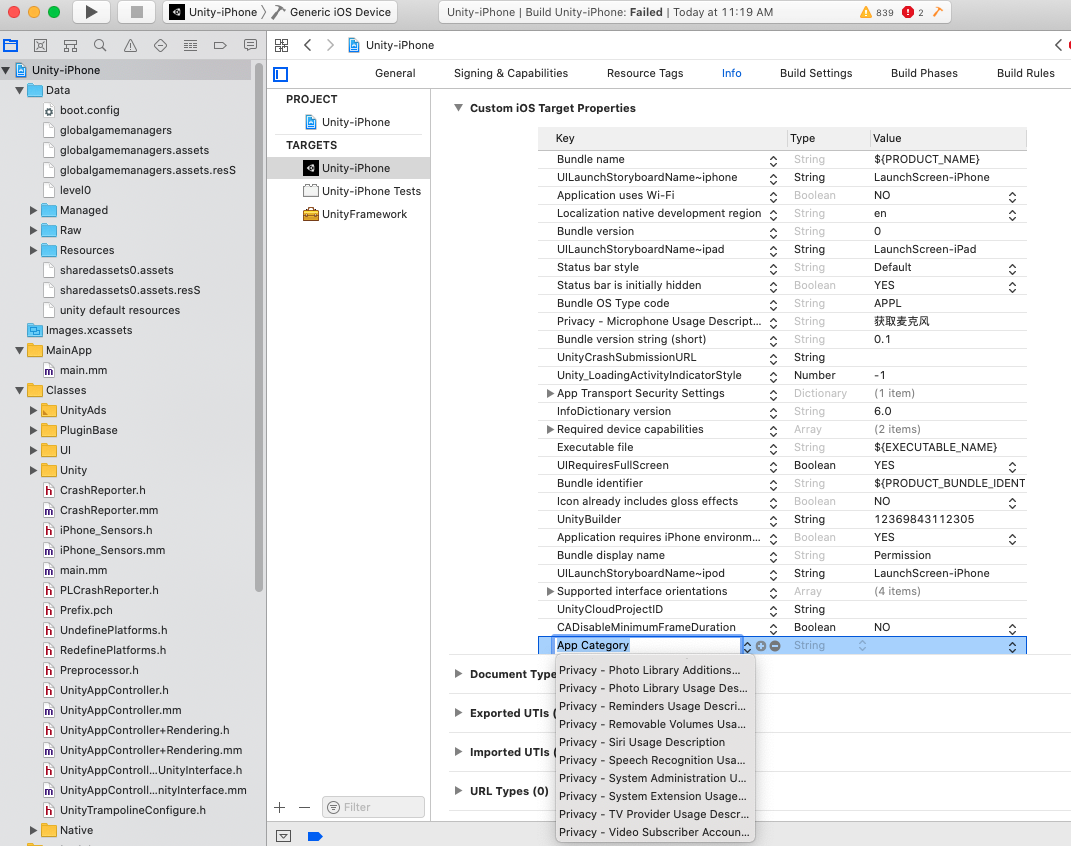1071x846 pixels.
Task: Toggle the debug area visibility
Action: click(283, 836)
